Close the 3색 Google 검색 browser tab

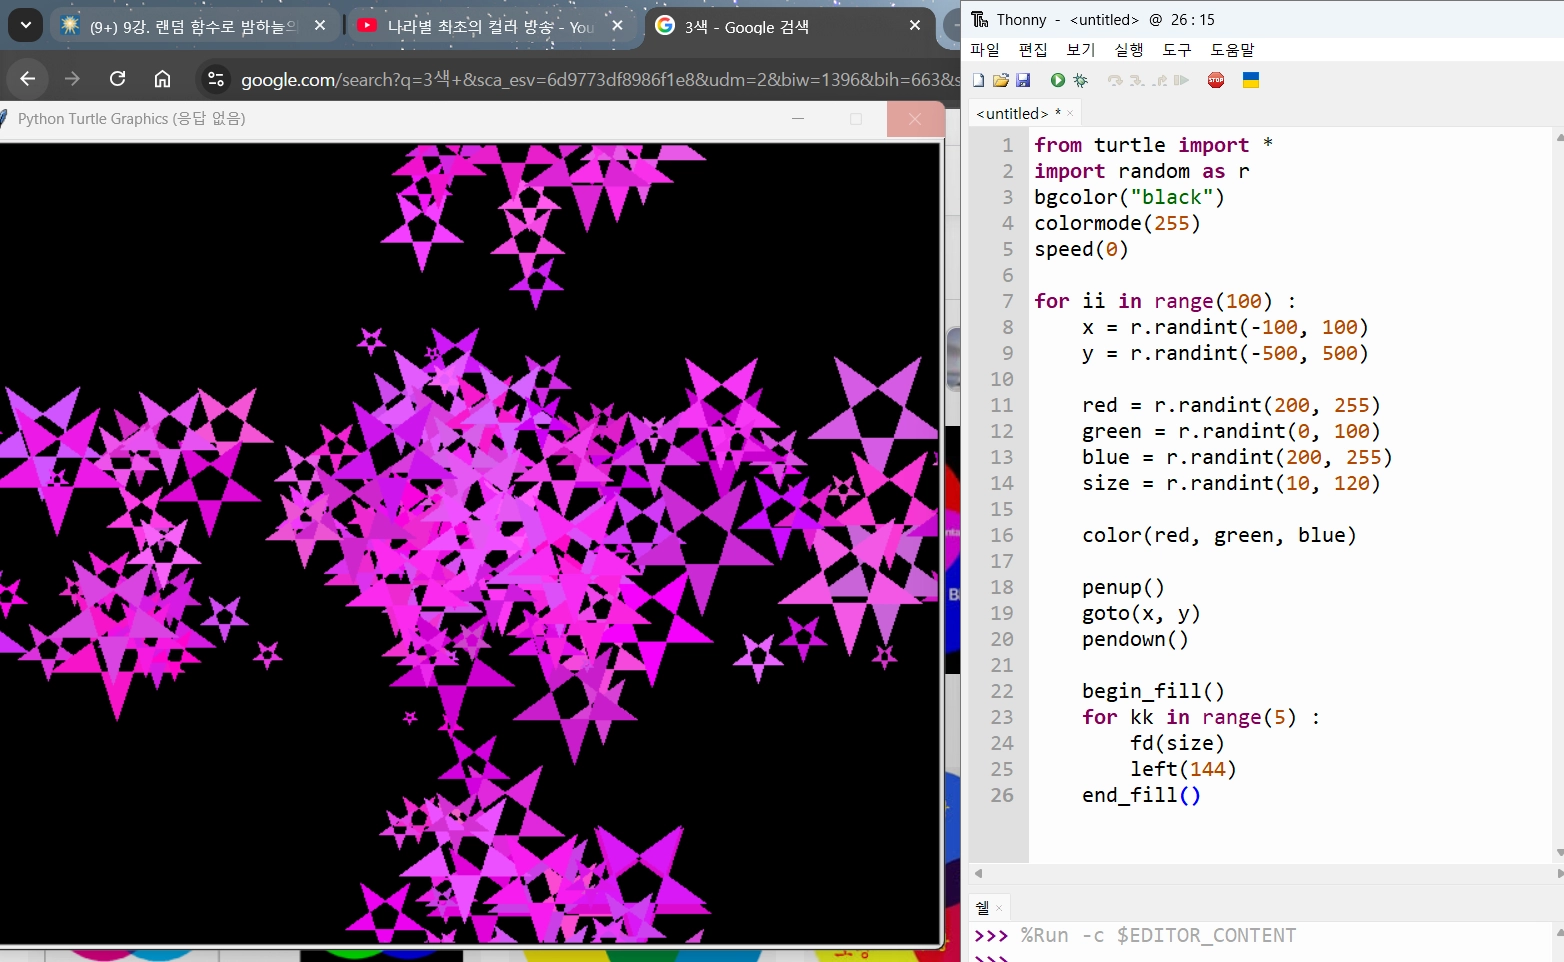[914, 26]
